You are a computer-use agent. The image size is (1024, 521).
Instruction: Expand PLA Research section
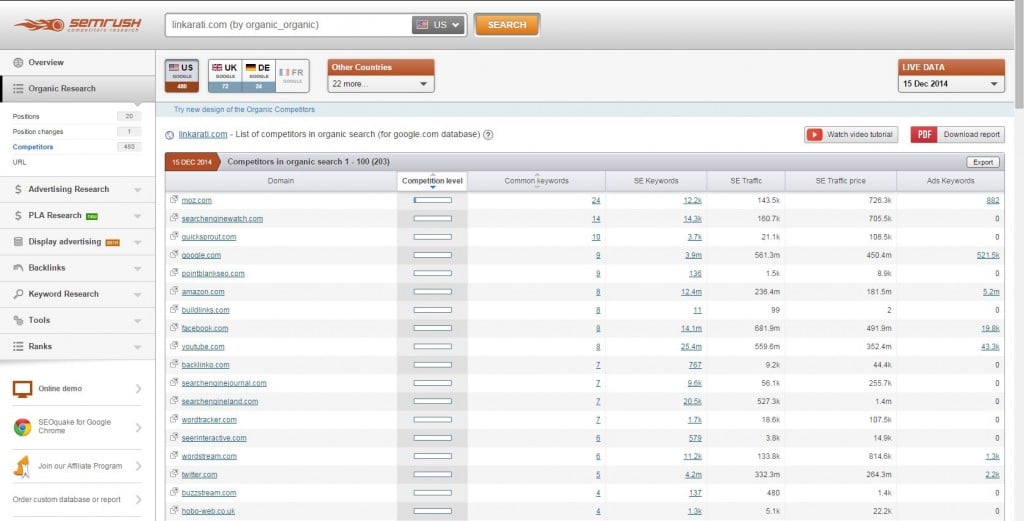137,216
